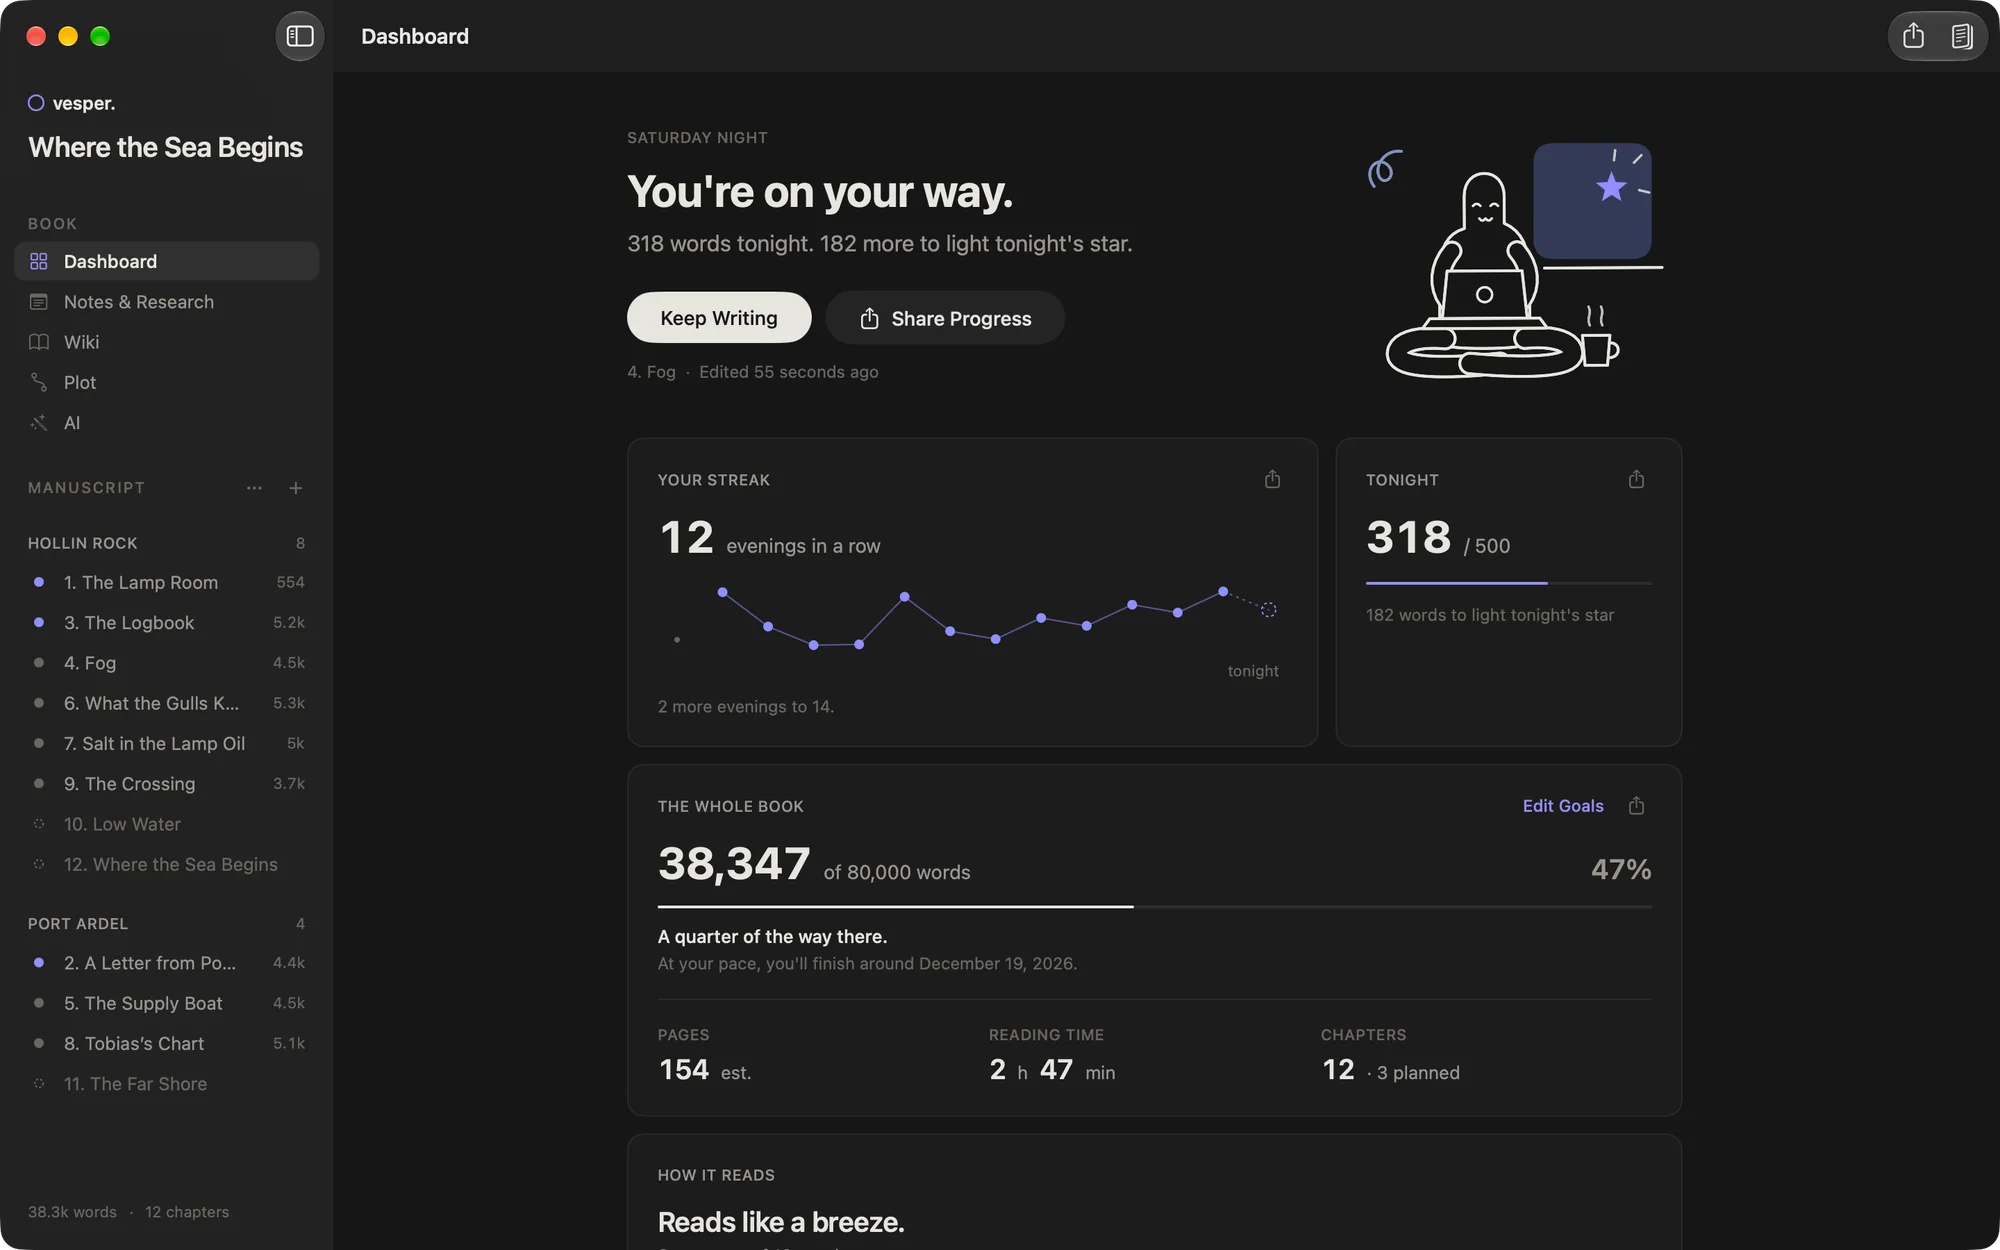This screenshot has width=2000, height=1250.
Task: Open Manuscript more options ellipsis
Action: click(x=254, y=488)
